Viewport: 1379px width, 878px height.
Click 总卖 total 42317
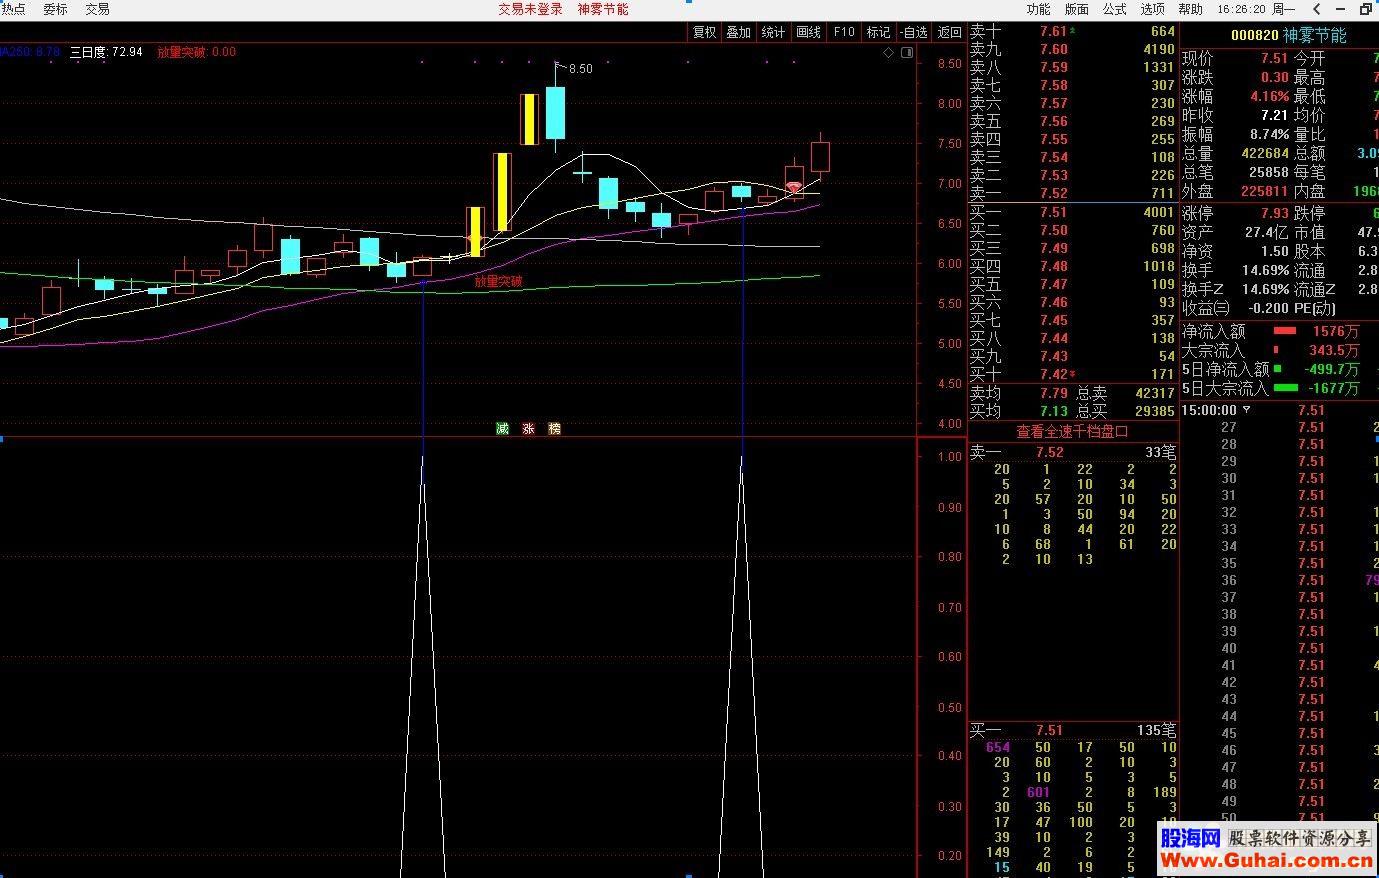click(1154, 394)
